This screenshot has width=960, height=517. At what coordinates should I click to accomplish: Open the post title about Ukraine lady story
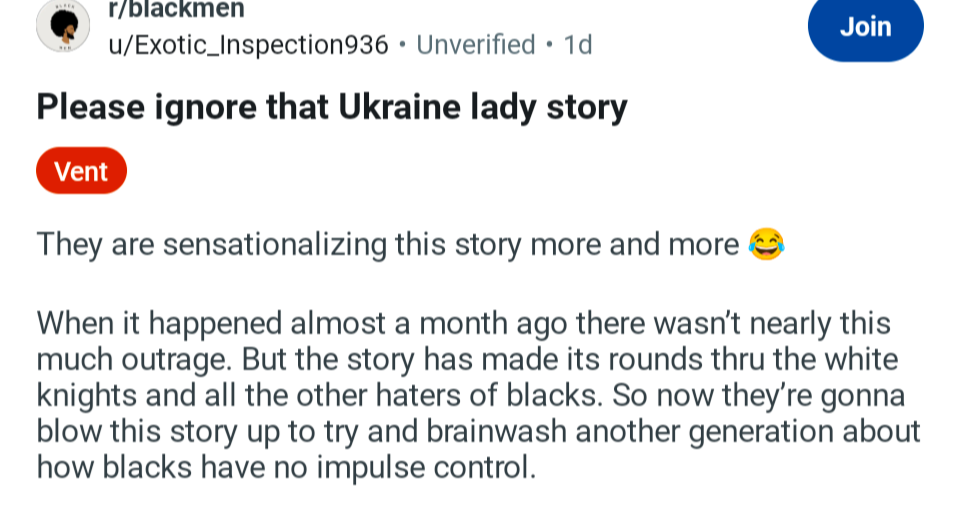pyautogui.click(x=332, y=107)
